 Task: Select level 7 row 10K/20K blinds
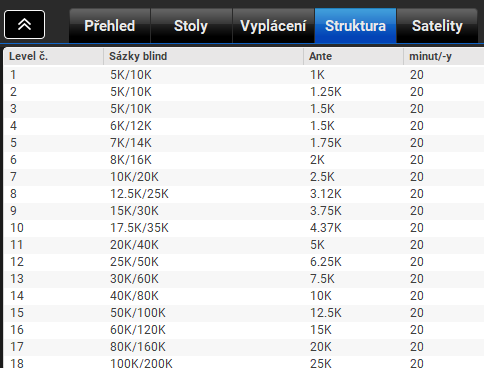click(x=244, y=177)
